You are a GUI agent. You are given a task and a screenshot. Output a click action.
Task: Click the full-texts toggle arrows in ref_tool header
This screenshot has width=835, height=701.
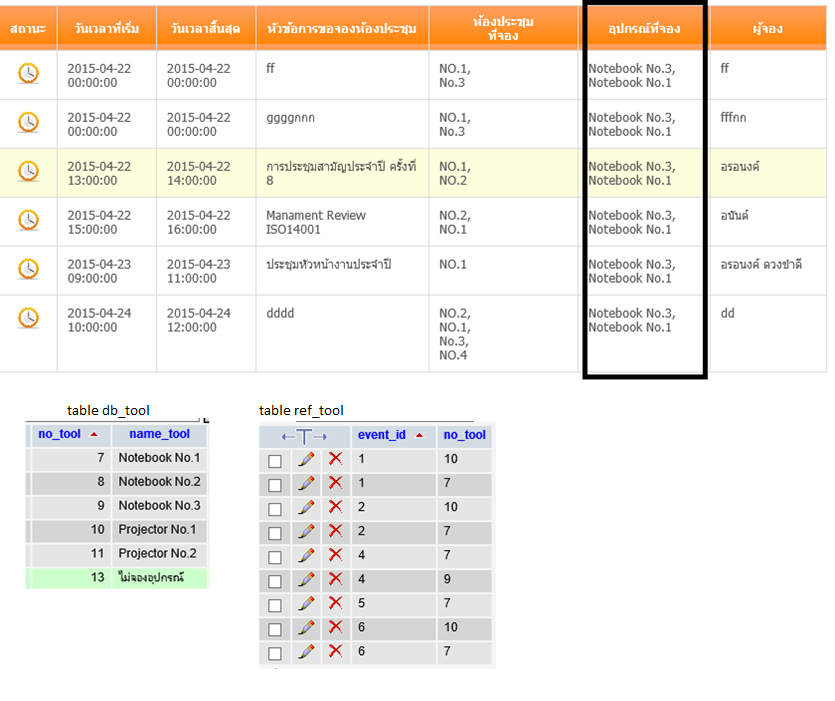click(x=305, y=436)
